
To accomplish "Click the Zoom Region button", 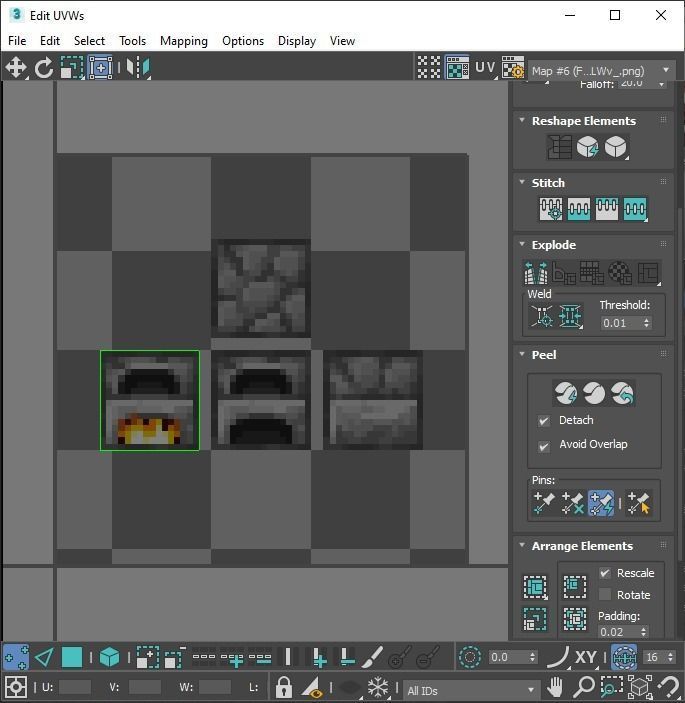I will click(611, 687).
